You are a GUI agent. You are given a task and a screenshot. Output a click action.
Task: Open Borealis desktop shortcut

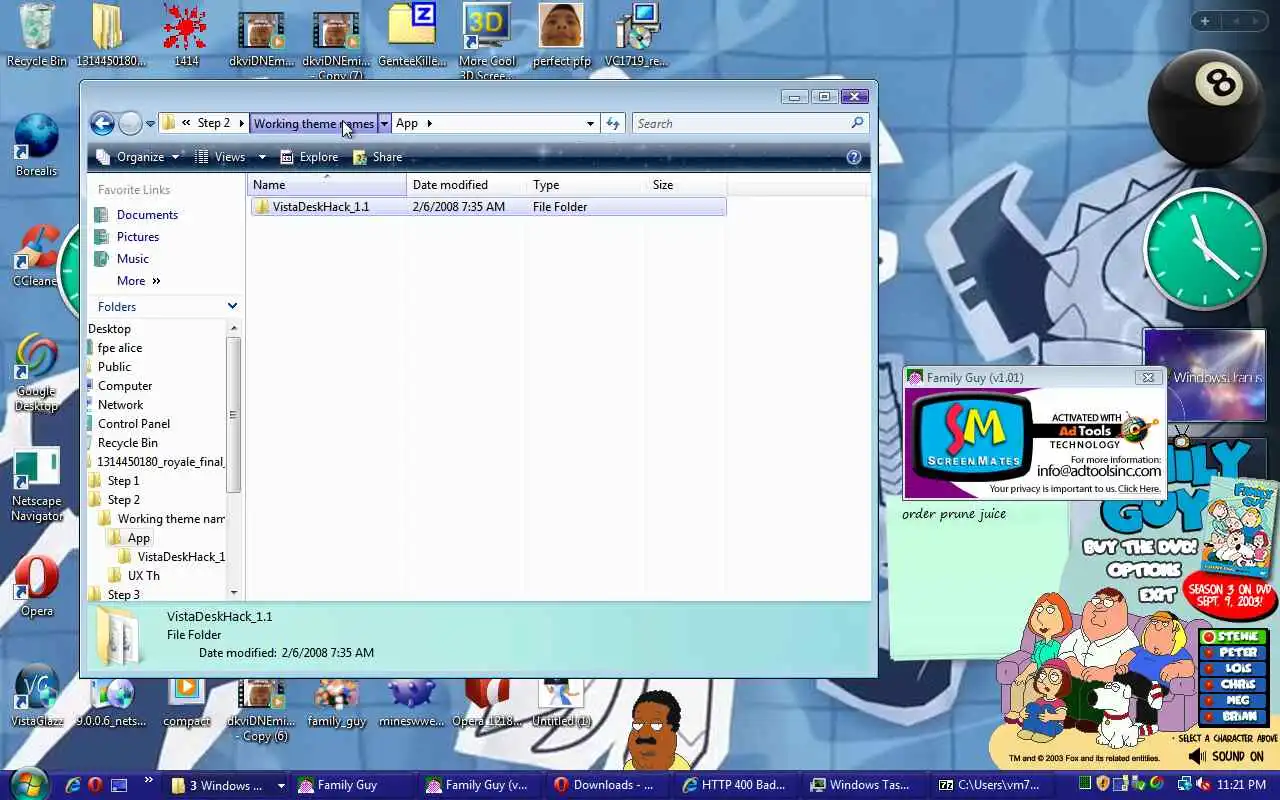click(x=37, y=145)
